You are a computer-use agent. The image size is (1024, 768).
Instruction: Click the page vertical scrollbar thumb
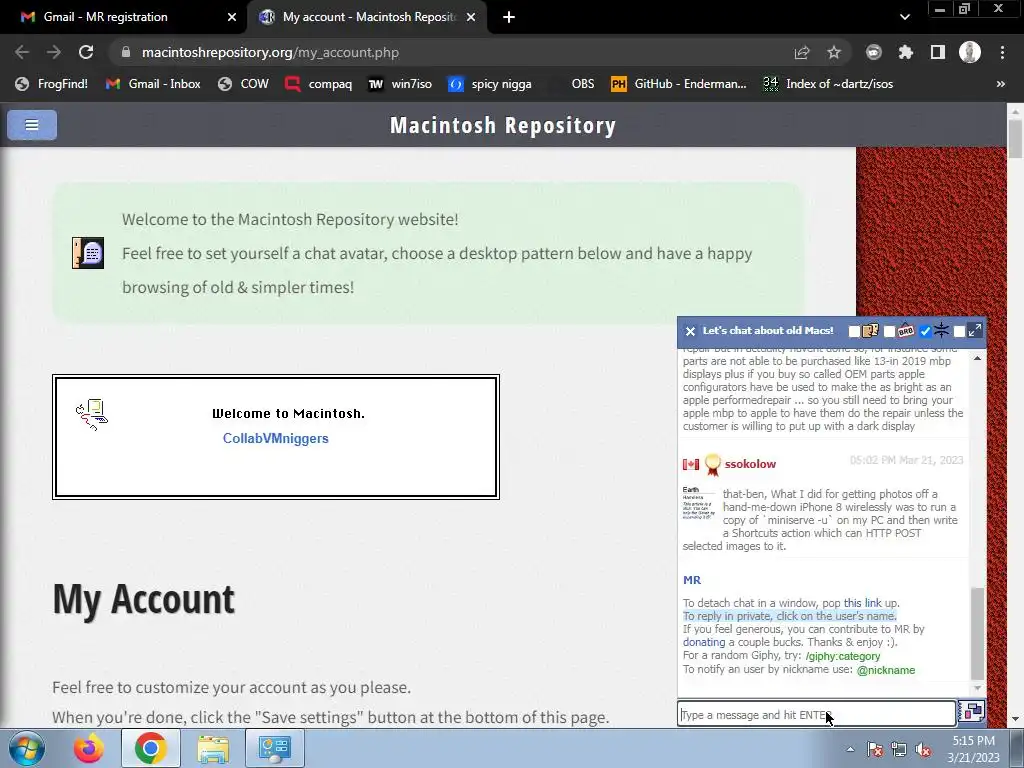1015,139
